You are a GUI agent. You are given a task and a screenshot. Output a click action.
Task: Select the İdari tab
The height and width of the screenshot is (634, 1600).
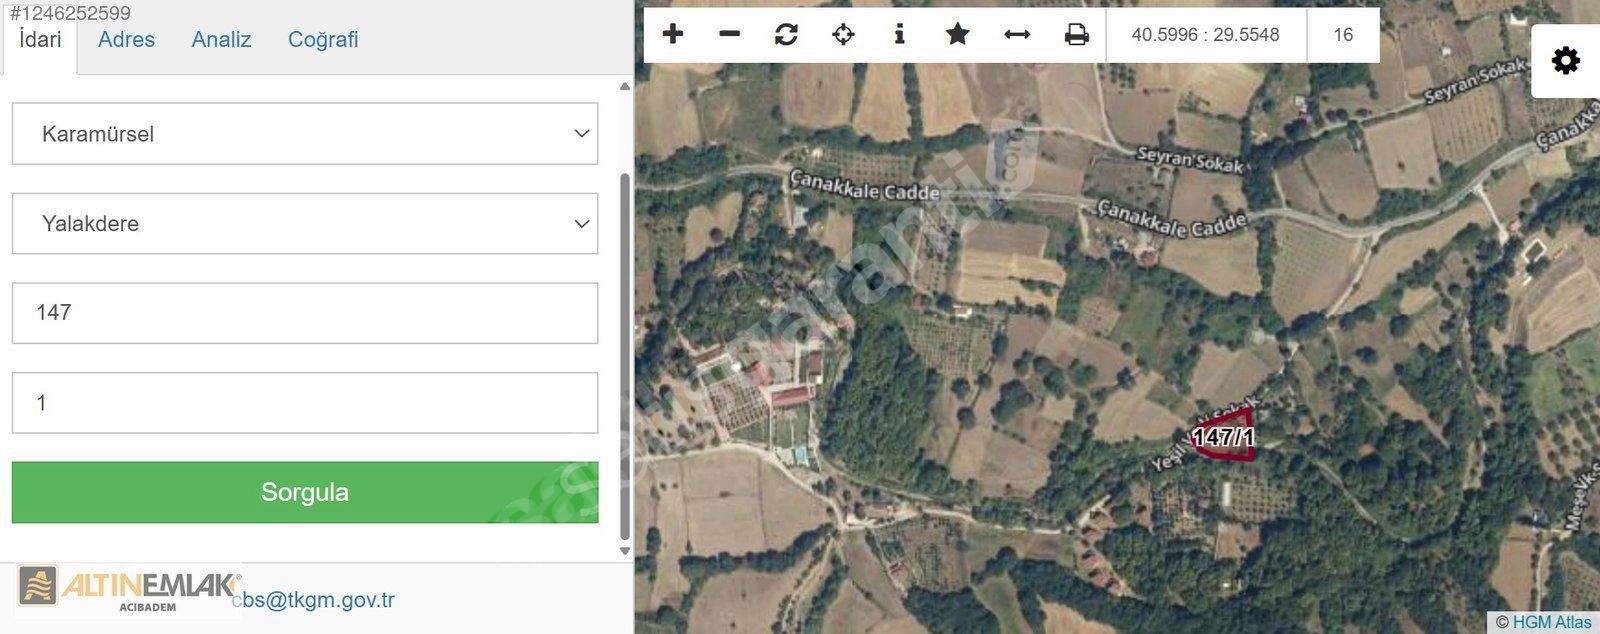[40, 40]
